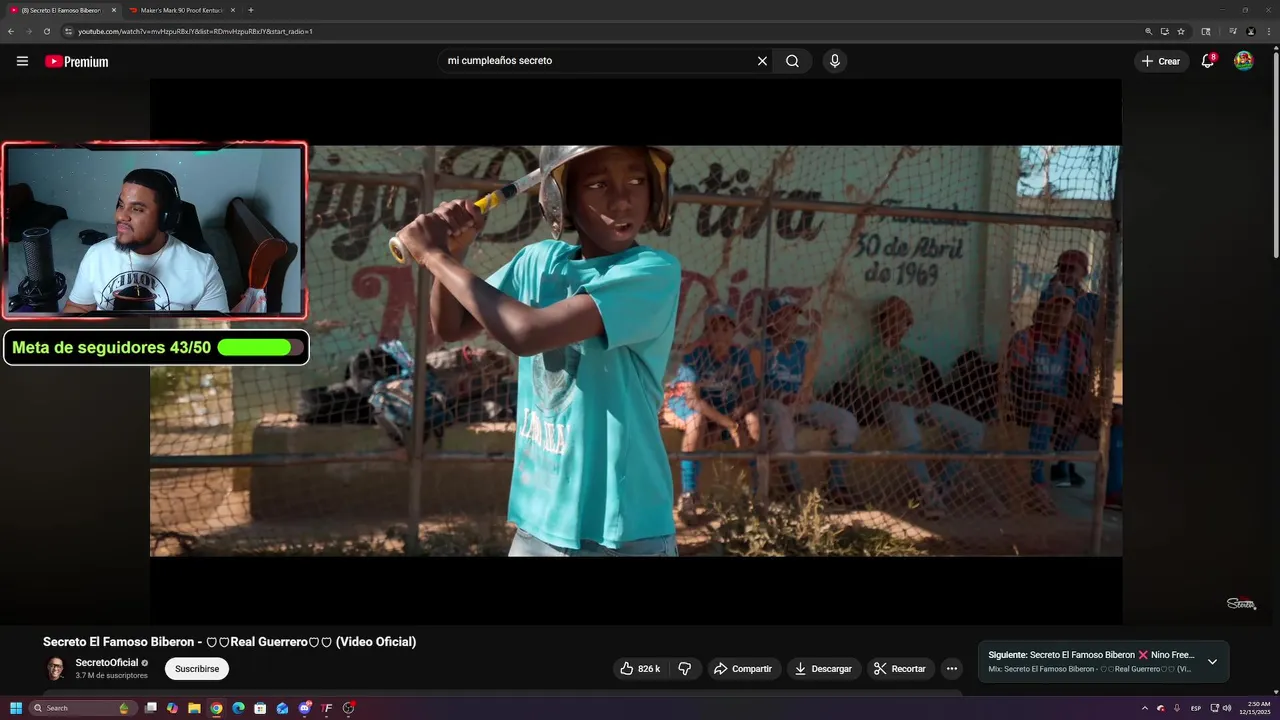The height and width of the screenshot is (720, 1280).
Task: Start voice search with the microphone
Action: (x=835, y=61)
